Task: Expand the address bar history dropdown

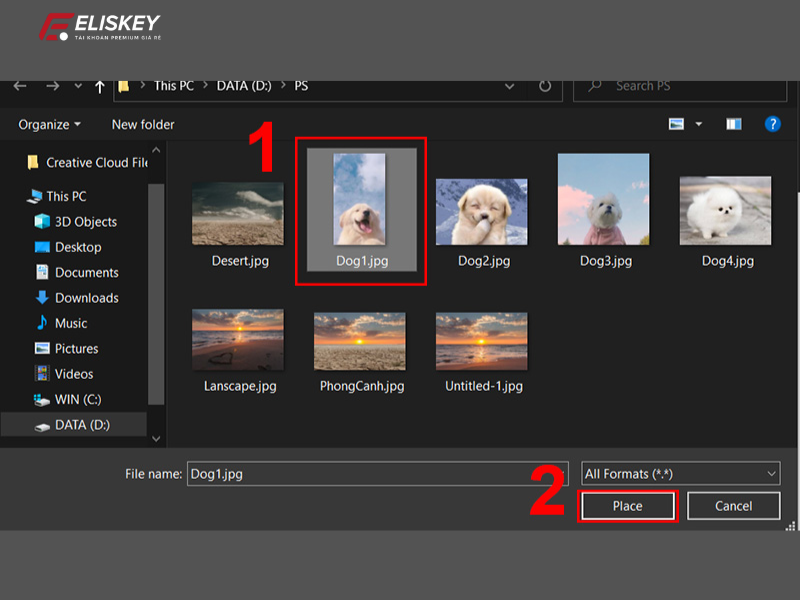Action: pyautogui.click(x=510, y=86)
